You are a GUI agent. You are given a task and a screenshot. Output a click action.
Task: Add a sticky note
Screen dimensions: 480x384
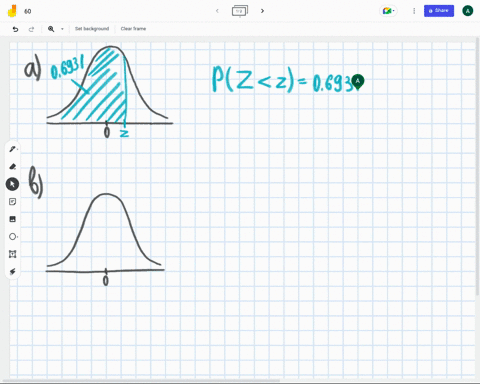pyautogui.click(x=13, y=202)
